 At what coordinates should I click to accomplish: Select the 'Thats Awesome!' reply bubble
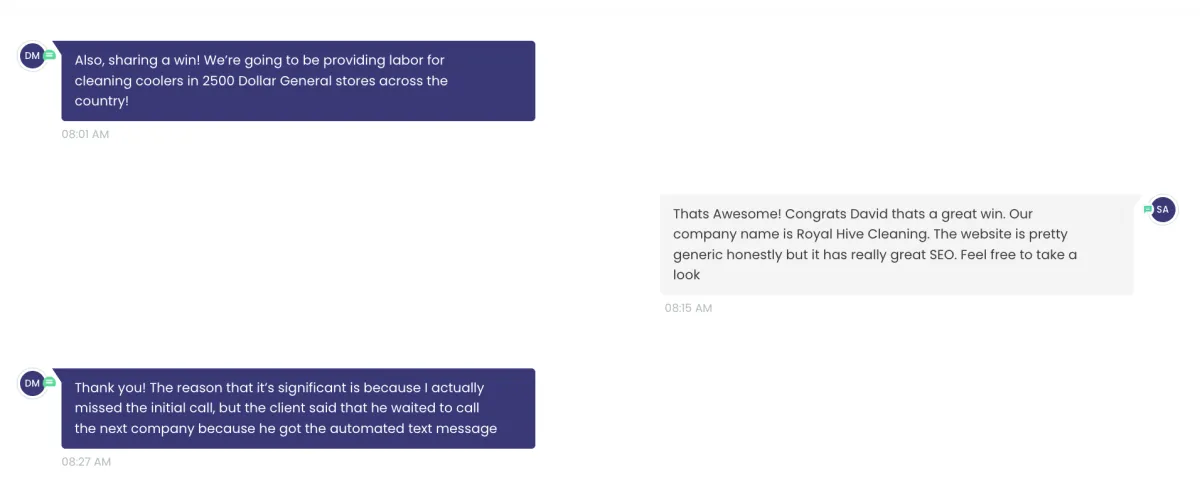point(897,244)
